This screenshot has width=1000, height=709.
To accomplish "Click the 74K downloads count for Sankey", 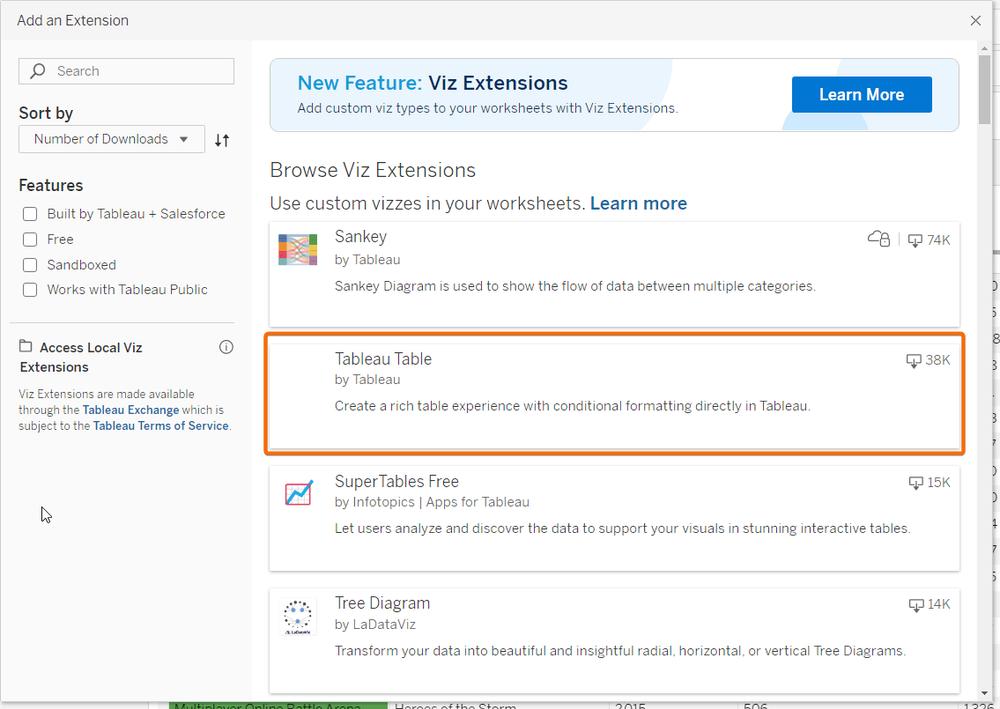I will 938,240.
